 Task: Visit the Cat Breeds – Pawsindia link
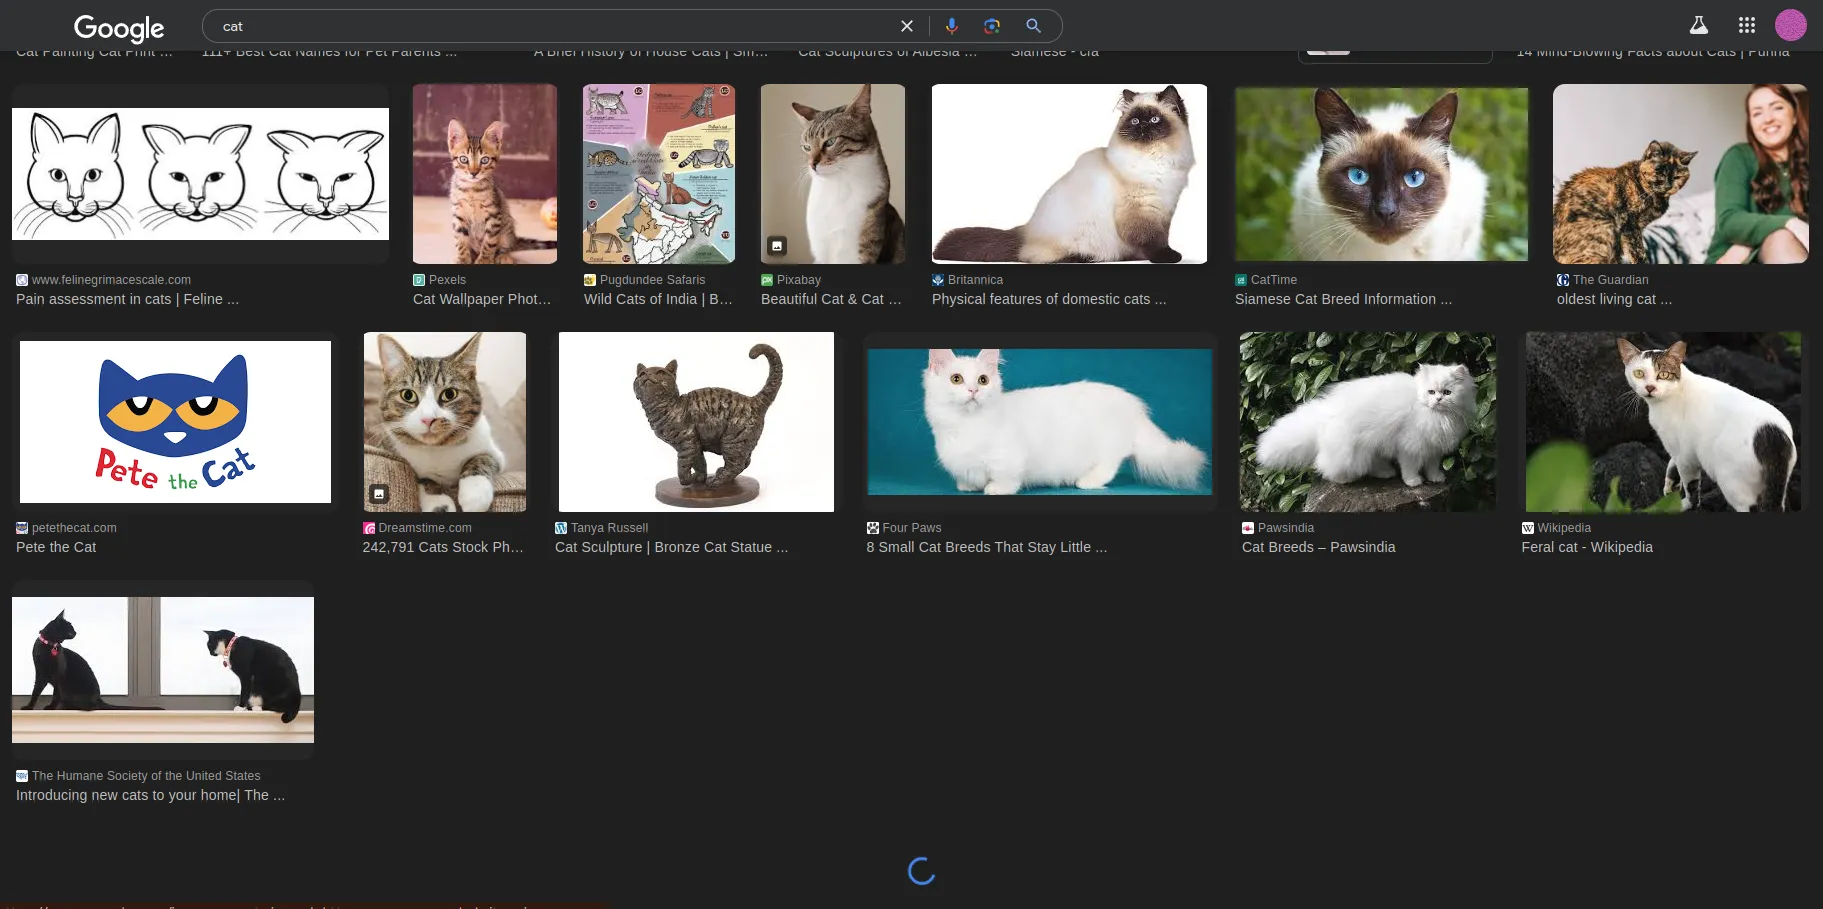1318,547
